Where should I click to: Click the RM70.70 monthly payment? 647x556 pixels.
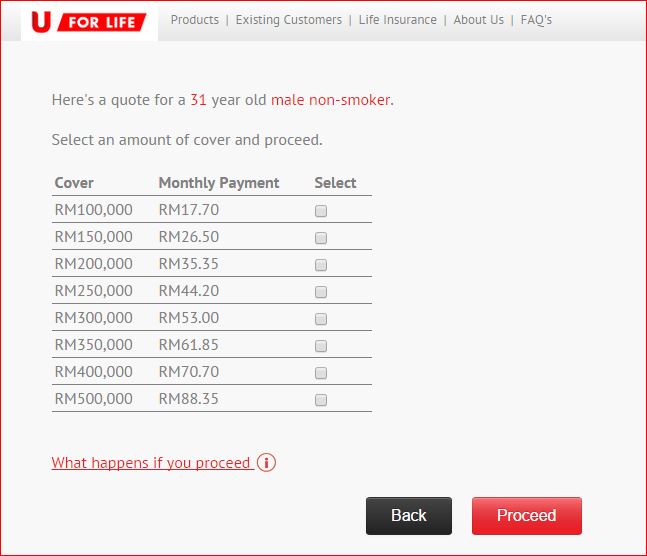click(x=189, y=371)
